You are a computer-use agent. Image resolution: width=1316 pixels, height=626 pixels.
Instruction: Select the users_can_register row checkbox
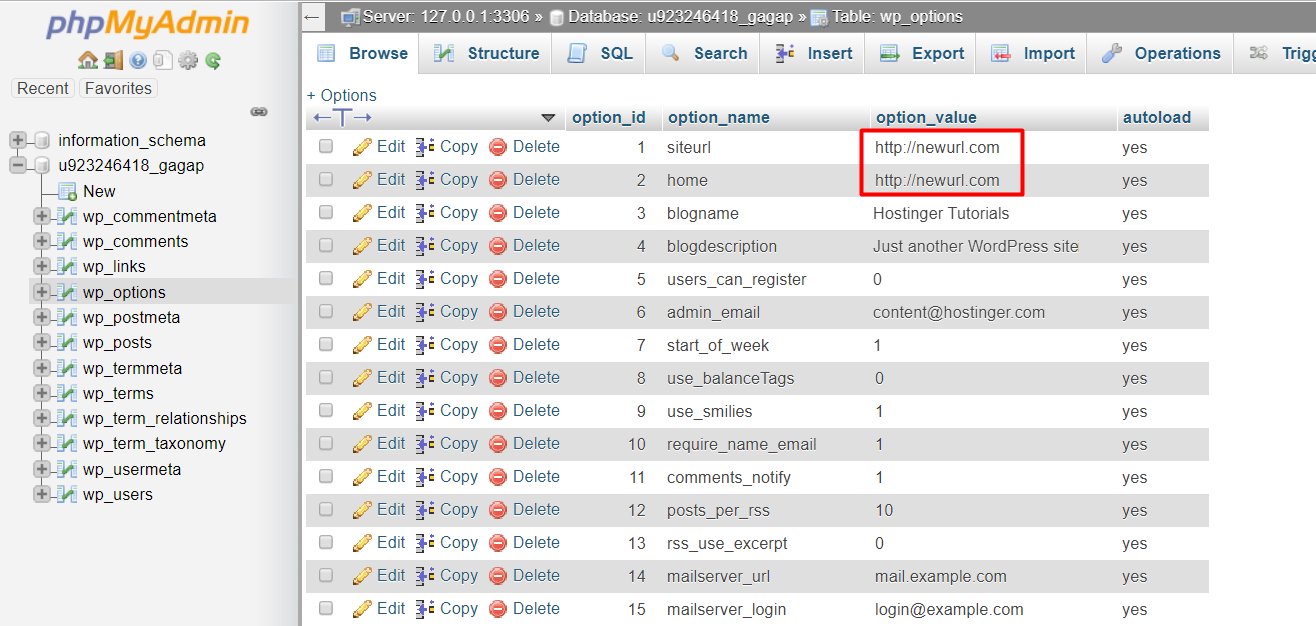(x=325, y=278)
